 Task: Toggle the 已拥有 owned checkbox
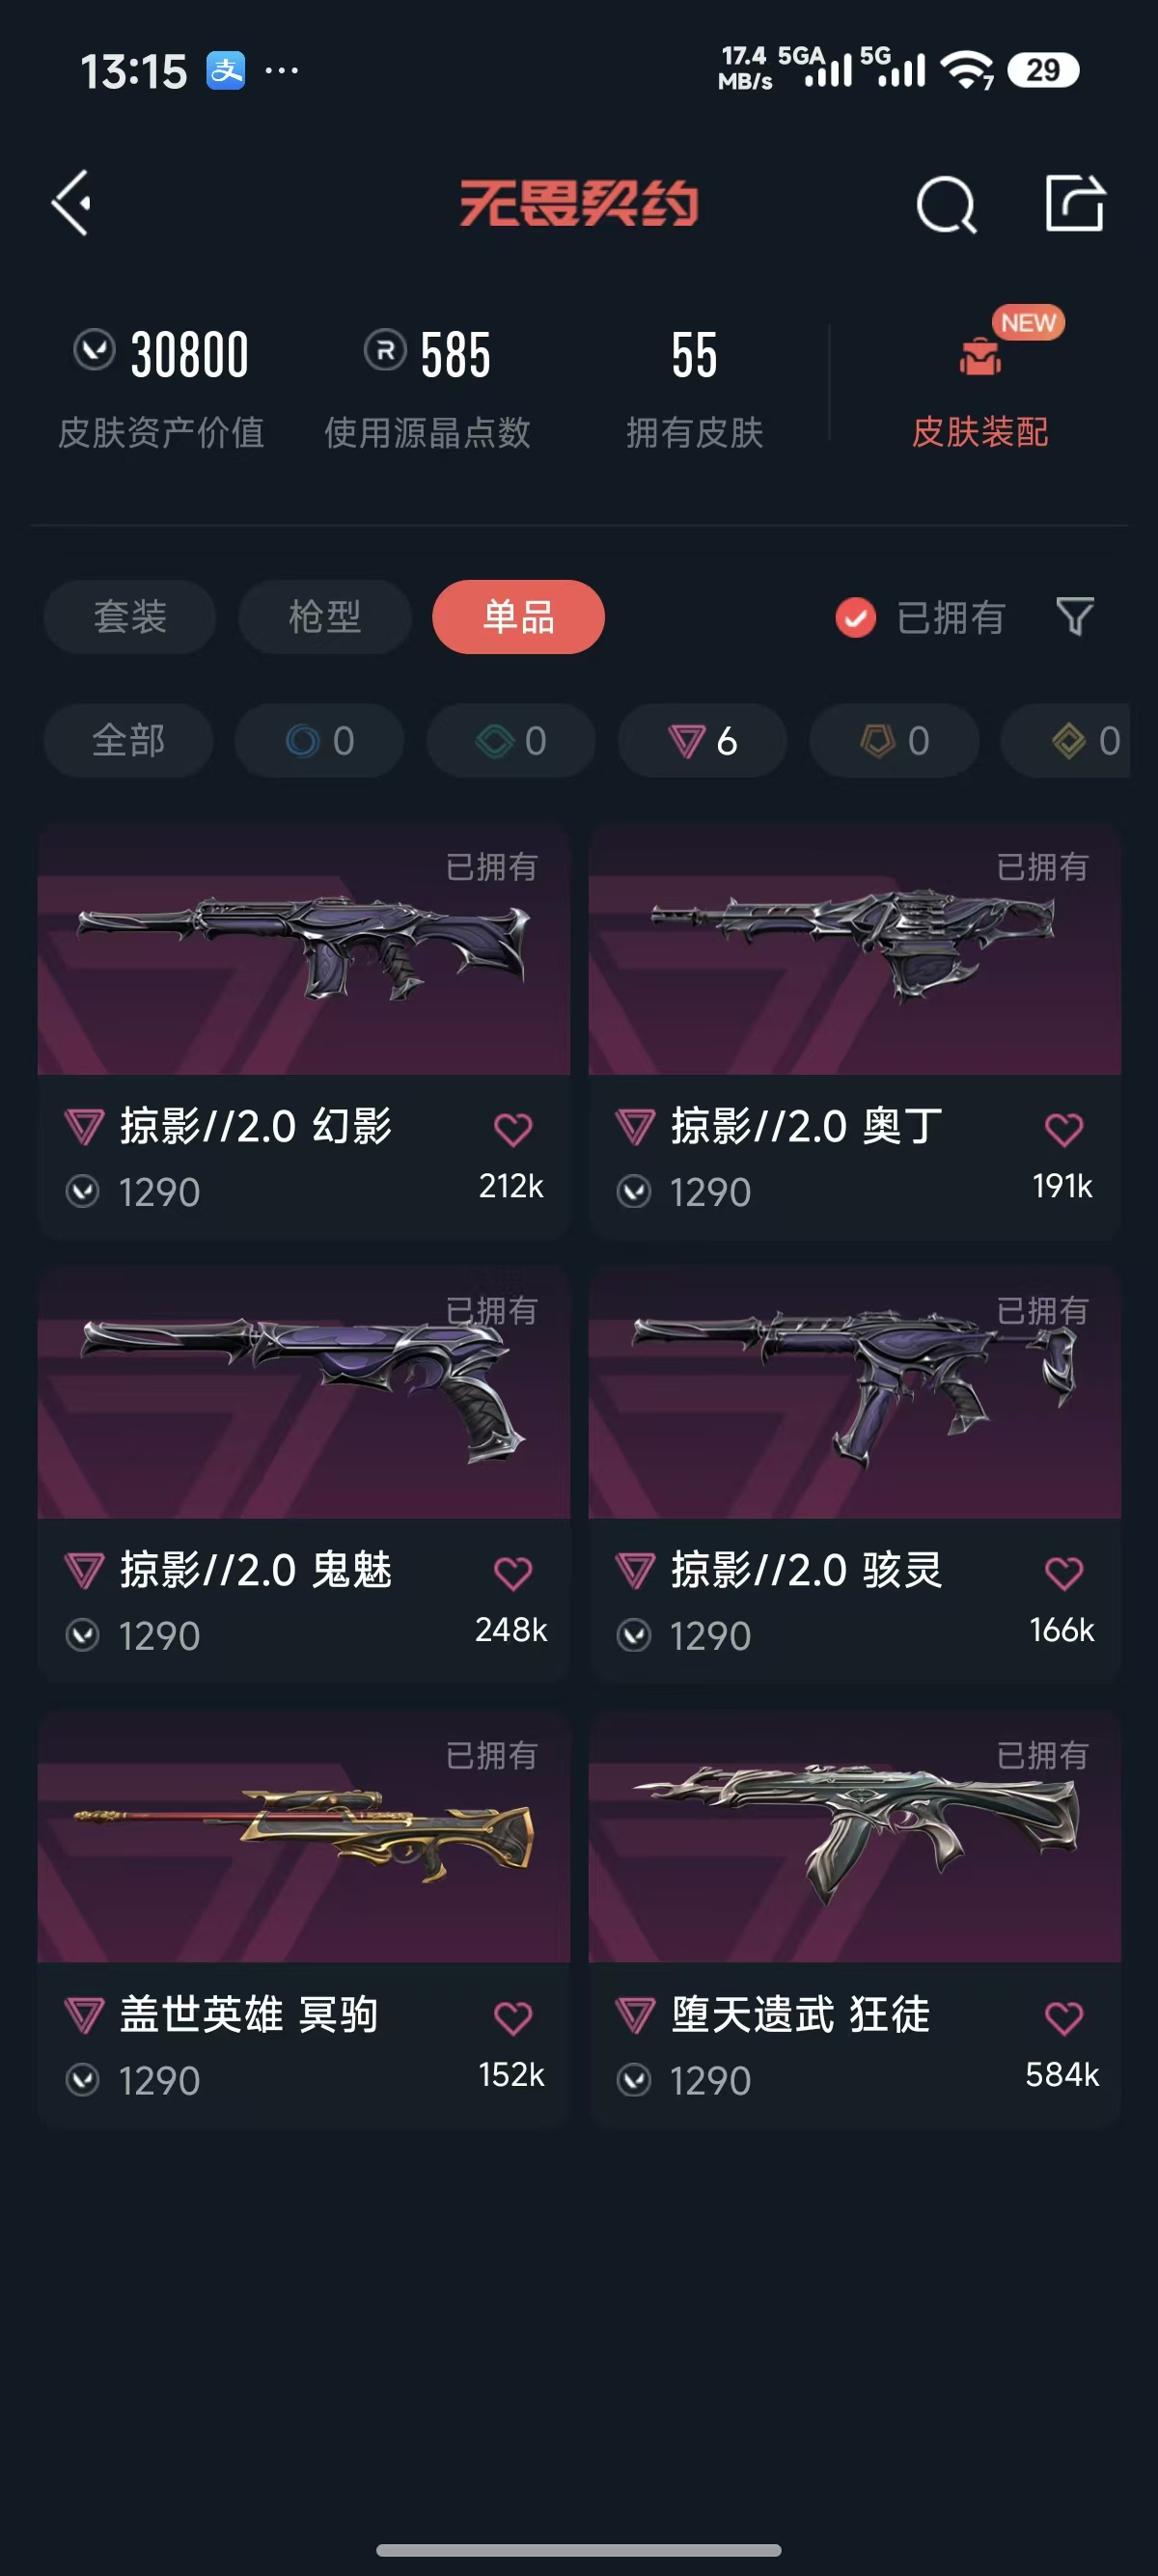pyautogui.click(x=856, y=617)
